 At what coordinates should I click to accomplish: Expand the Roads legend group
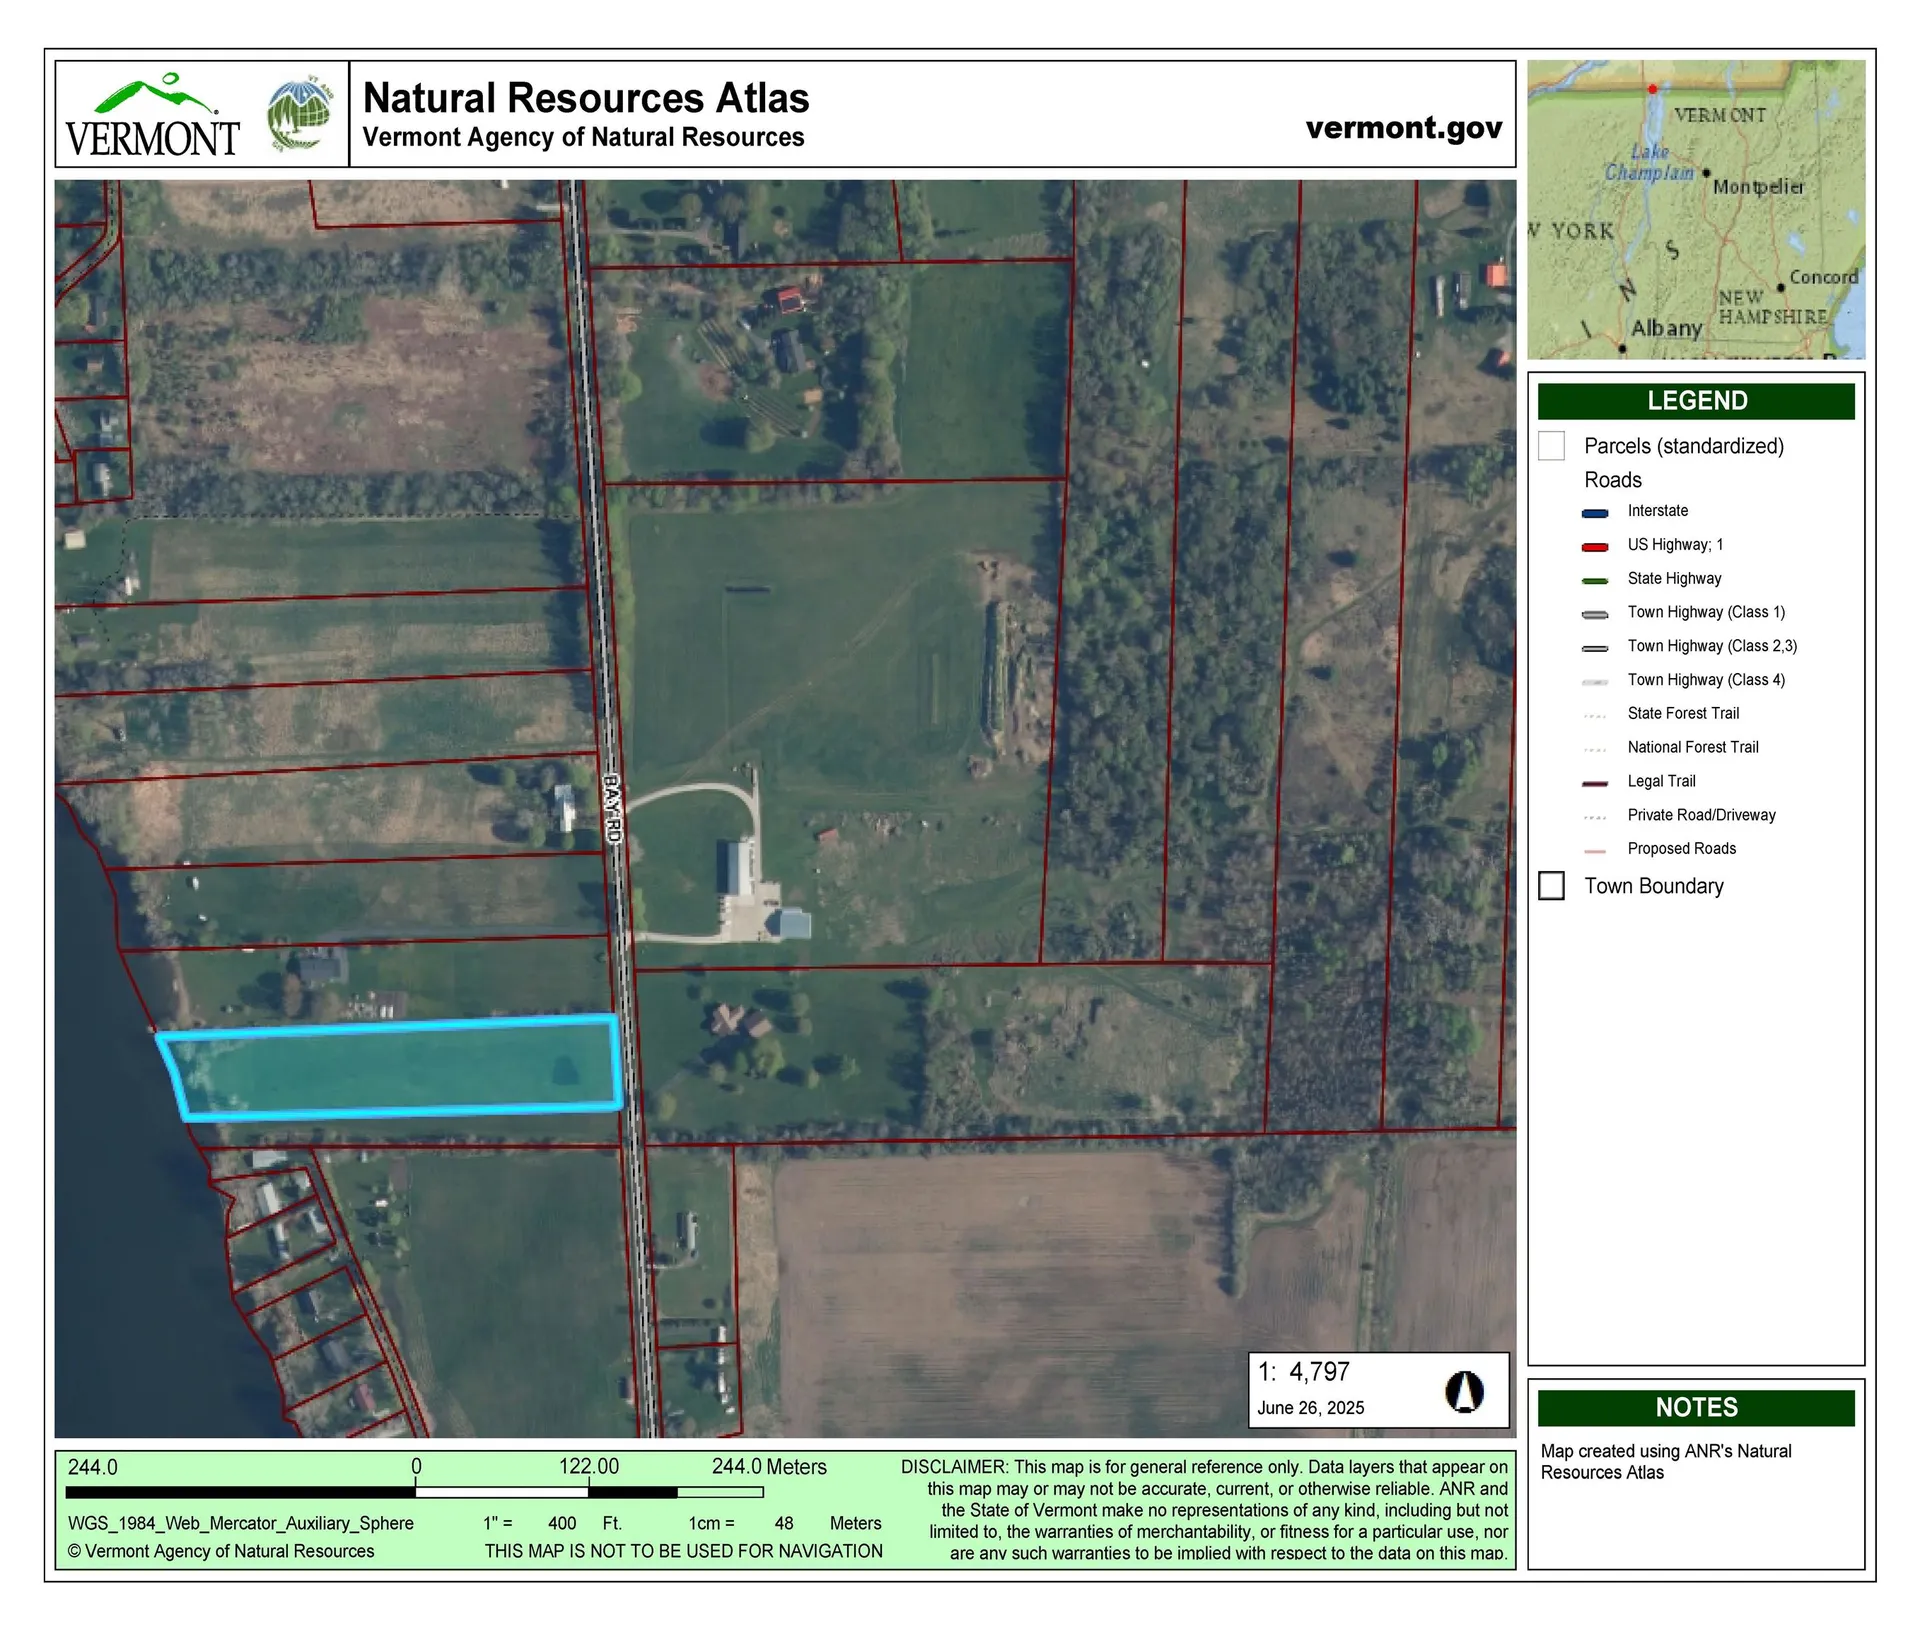click(1612, 480)
